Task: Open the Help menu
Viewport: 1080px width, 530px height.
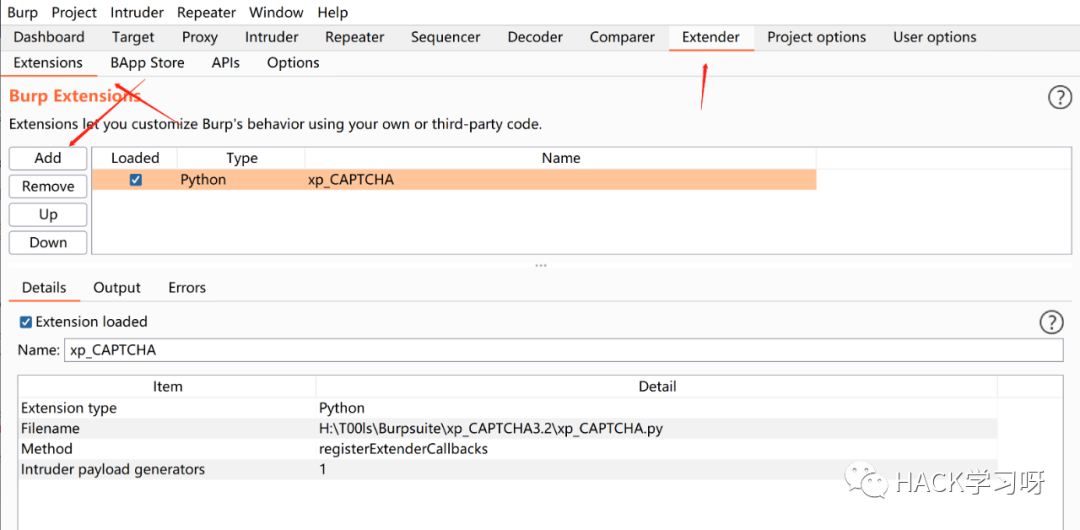Action: pyautogui.click(x=333, y=12)
